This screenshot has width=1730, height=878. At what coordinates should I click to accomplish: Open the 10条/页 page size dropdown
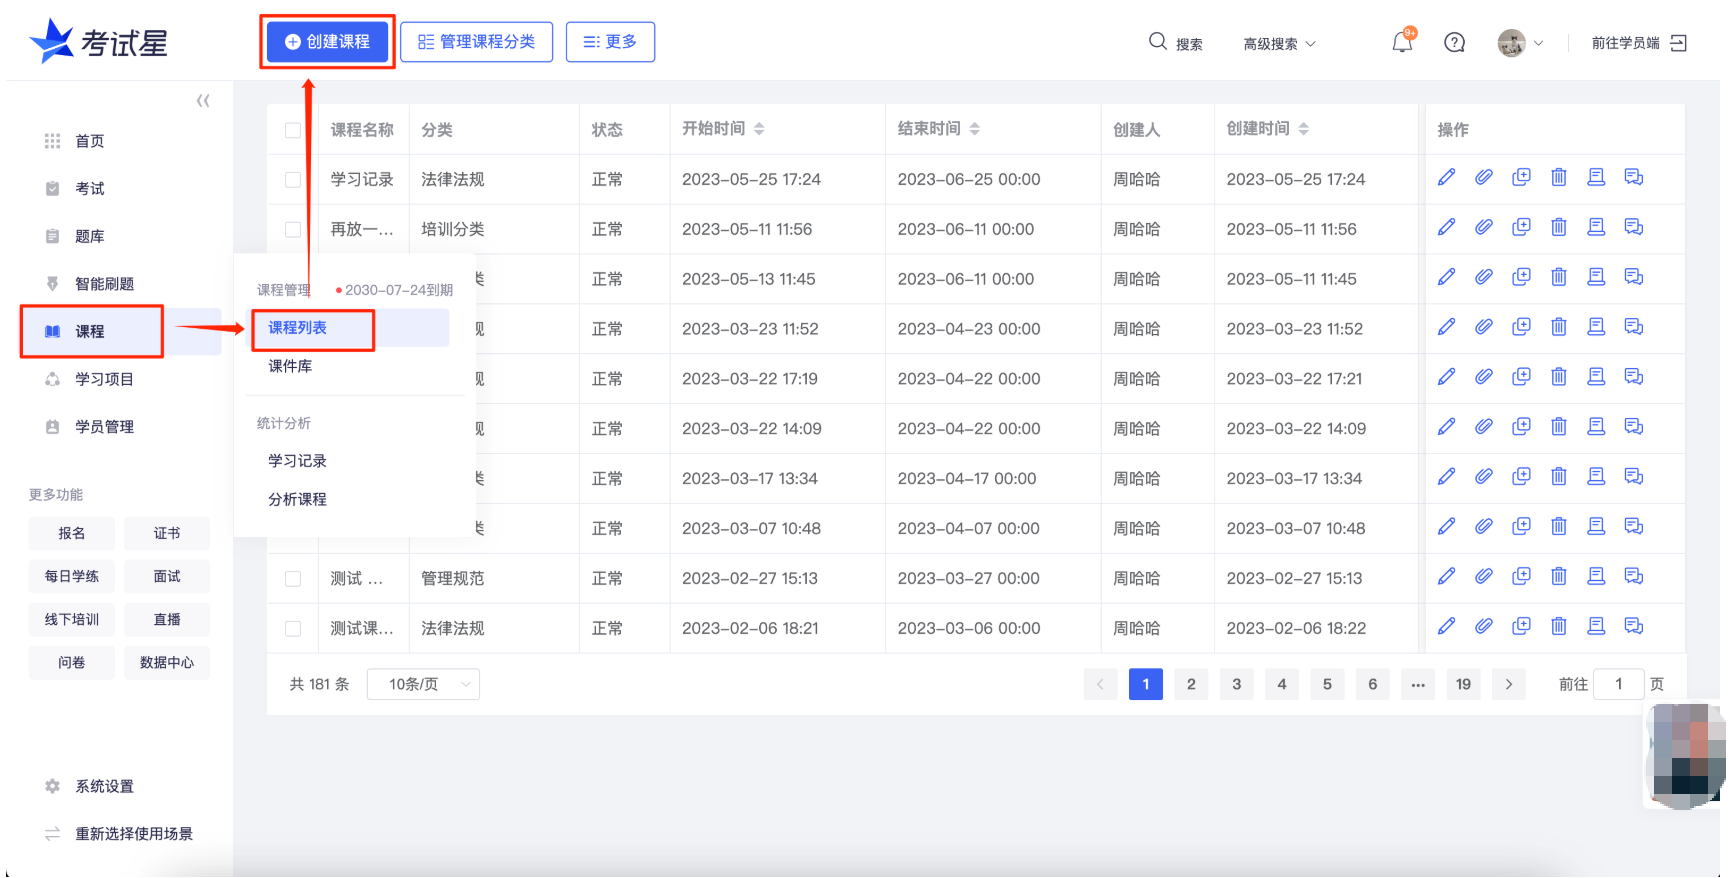point(423,685)
